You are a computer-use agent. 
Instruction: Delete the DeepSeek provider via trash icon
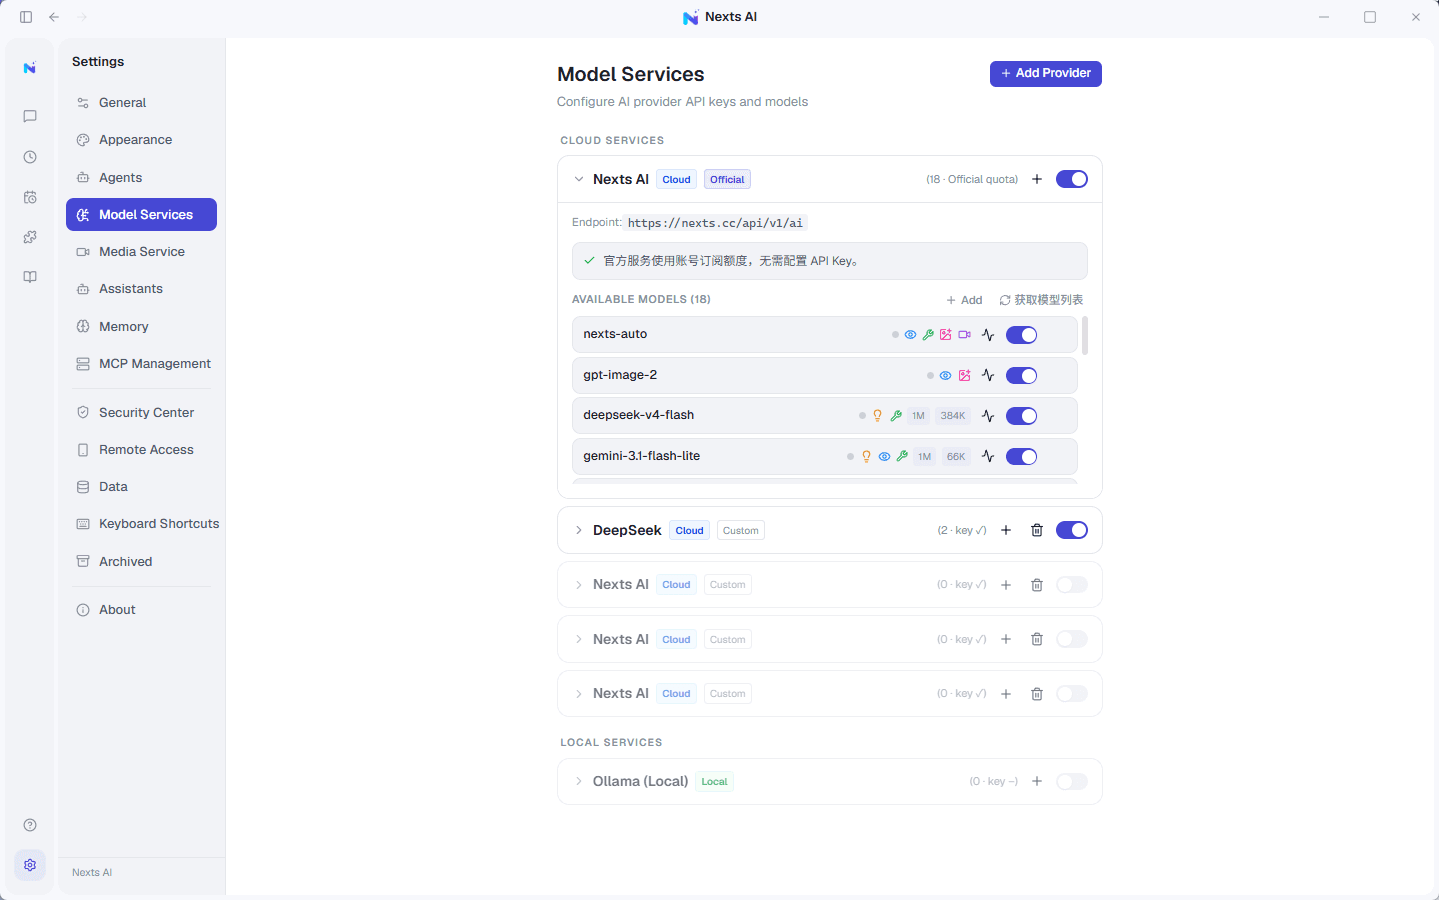point(1037,530)
